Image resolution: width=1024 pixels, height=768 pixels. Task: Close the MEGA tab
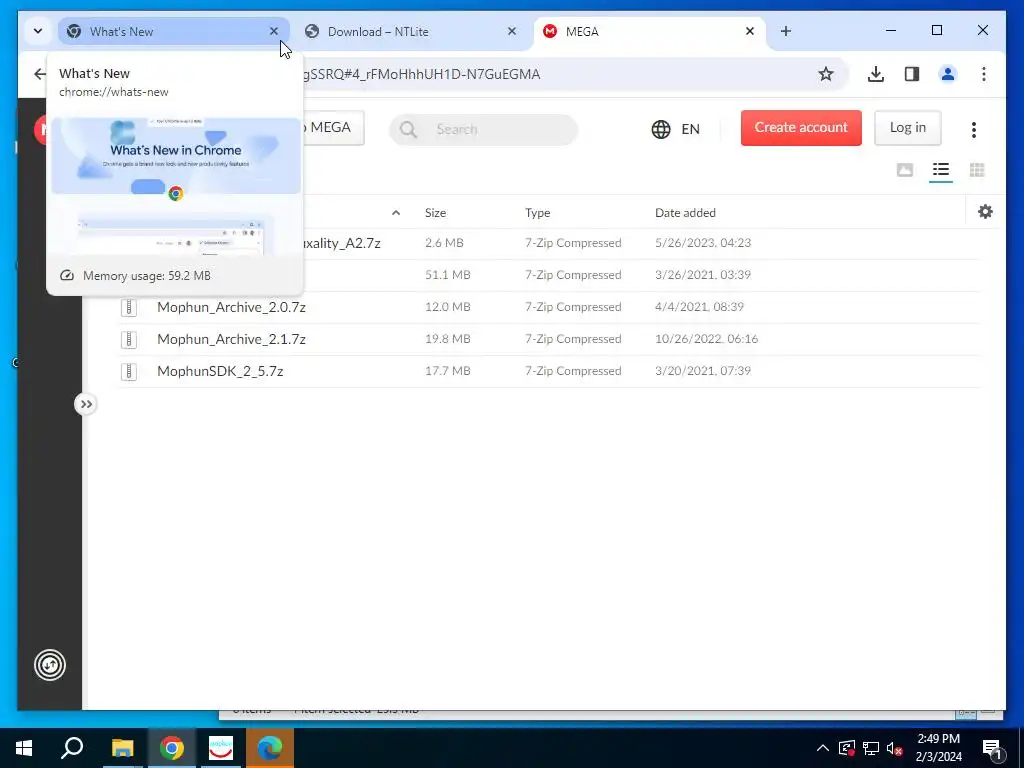click(750, 31)
